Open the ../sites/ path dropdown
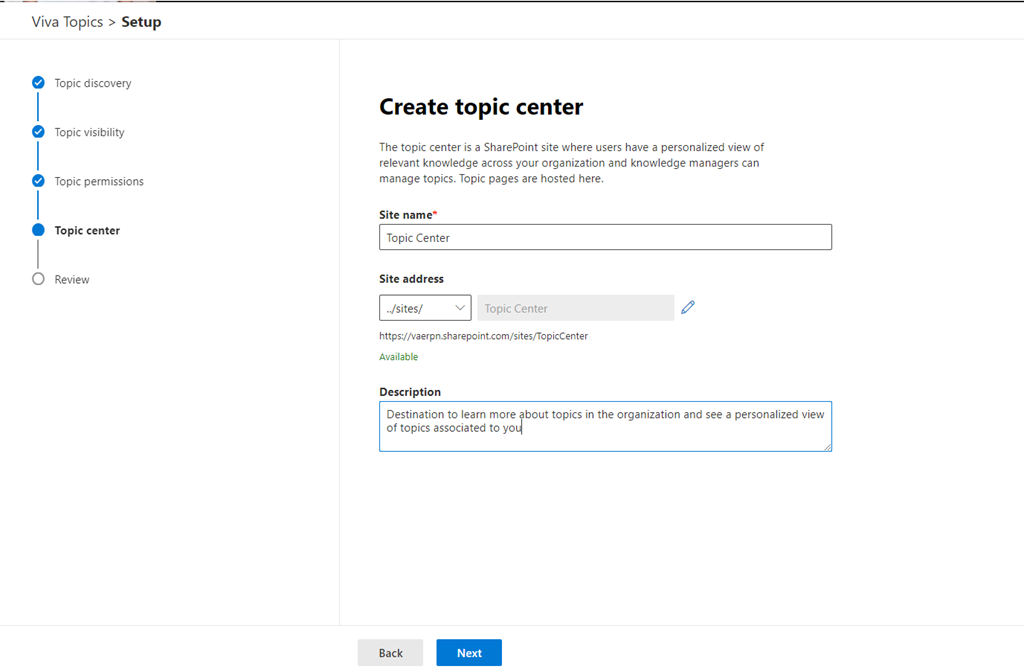The width and height of the screenshot is (1024, 669). pyautogui.click(x=425, y=308)
